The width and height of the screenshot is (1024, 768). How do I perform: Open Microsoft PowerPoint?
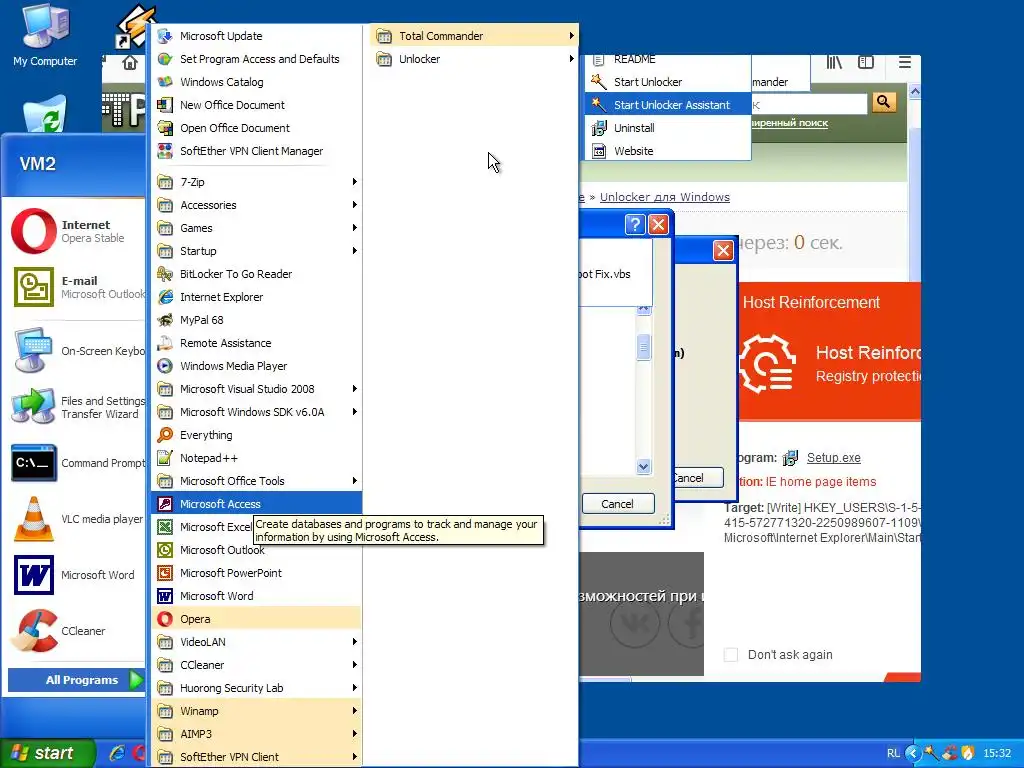[257, 573]
